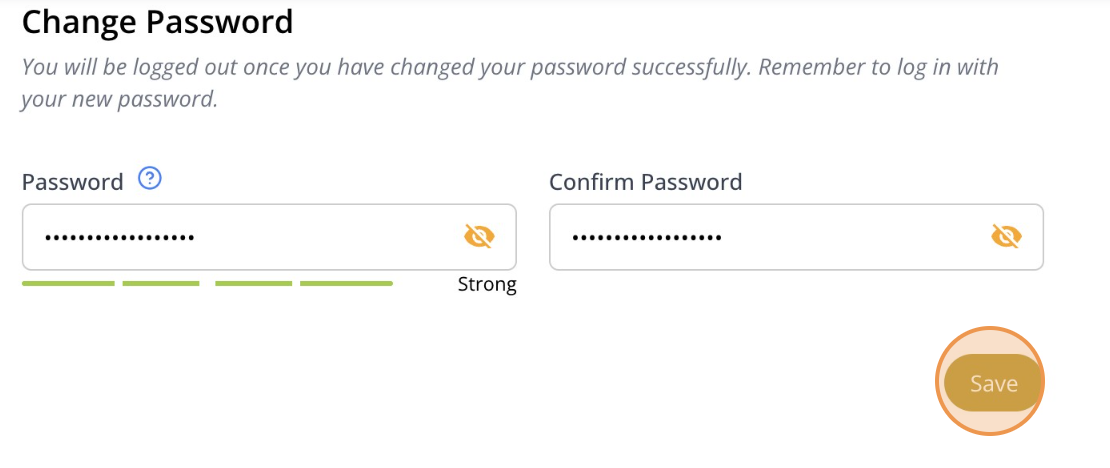
Task: Click the Strong strength label
Action: (487, 285)
